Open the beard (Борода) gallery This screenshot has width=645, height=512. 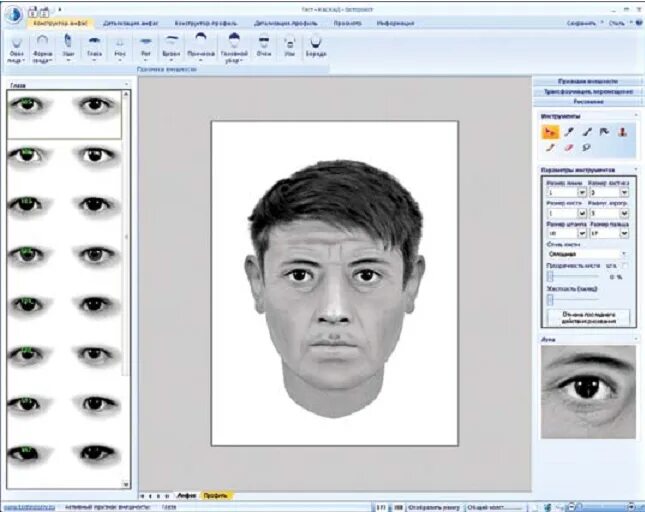(316, 47)
